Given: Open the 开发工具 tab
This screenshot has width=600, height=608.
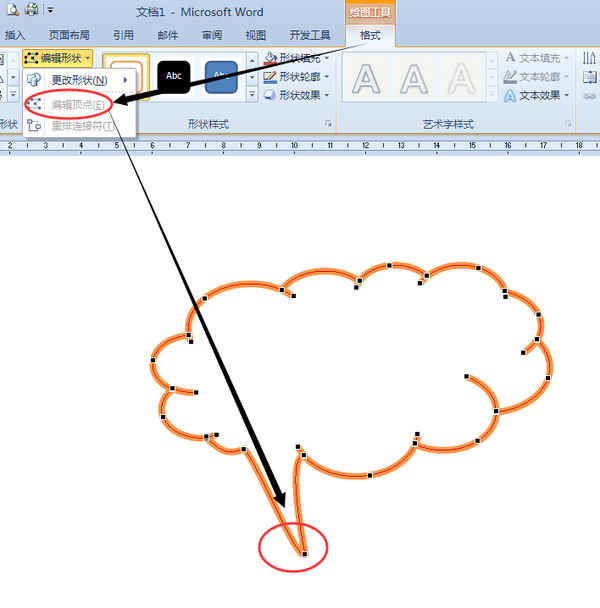Looking at the screenshot, I should click(x=310, y=35).
